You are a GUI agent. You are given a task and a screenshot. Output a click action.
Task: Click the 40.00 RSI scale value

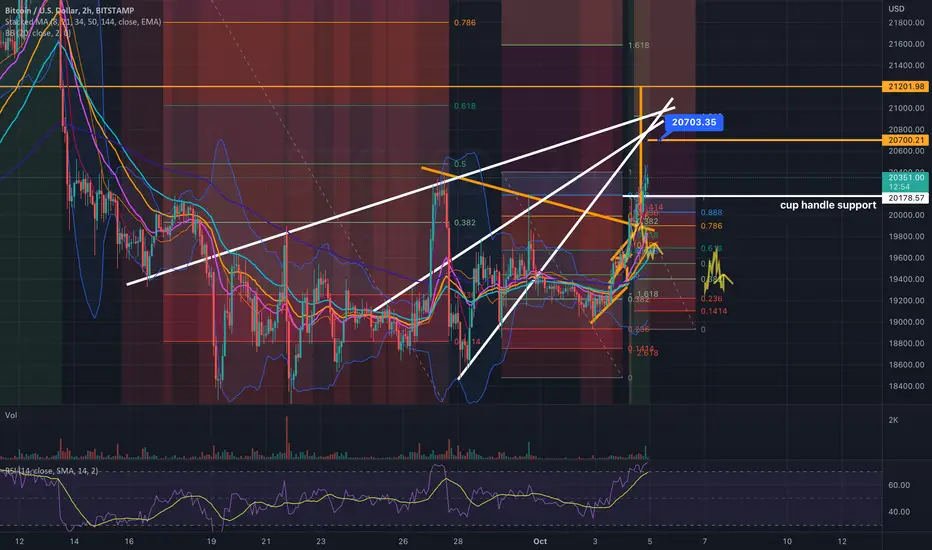[899, 511]
